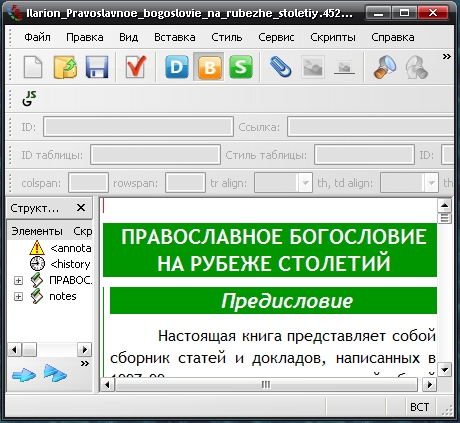
Task: Minimize the window
Action: (x=378, y=13)
